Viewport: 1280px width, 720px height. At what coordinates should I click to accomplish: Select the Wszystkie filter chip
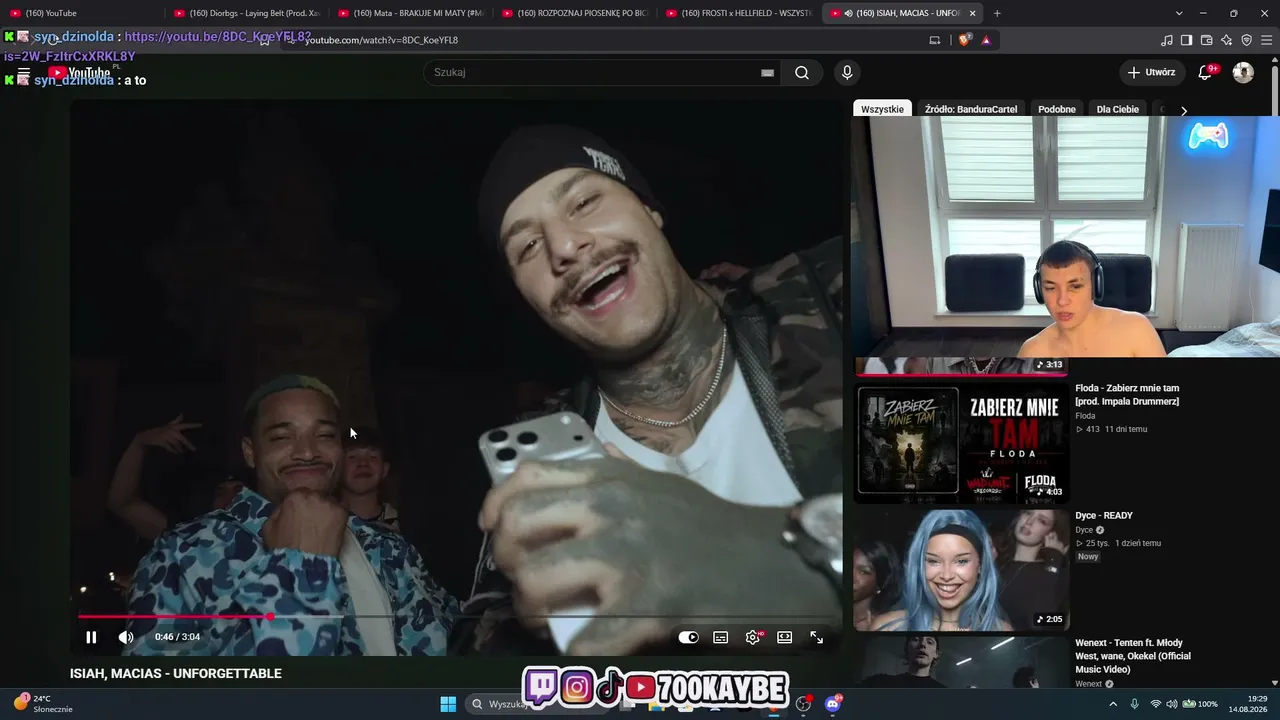click(x=882, y=109)
